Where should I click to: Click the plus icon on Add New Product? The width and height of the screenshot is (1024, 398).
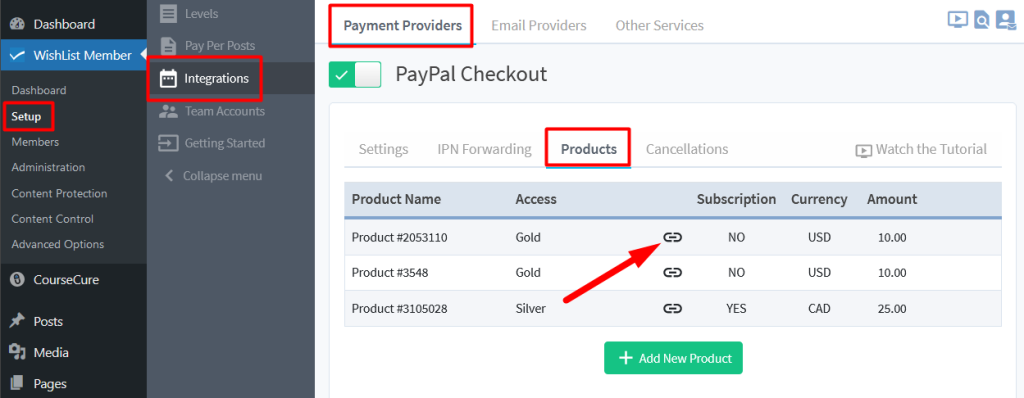pyautogui.click(x=626, y=358)
